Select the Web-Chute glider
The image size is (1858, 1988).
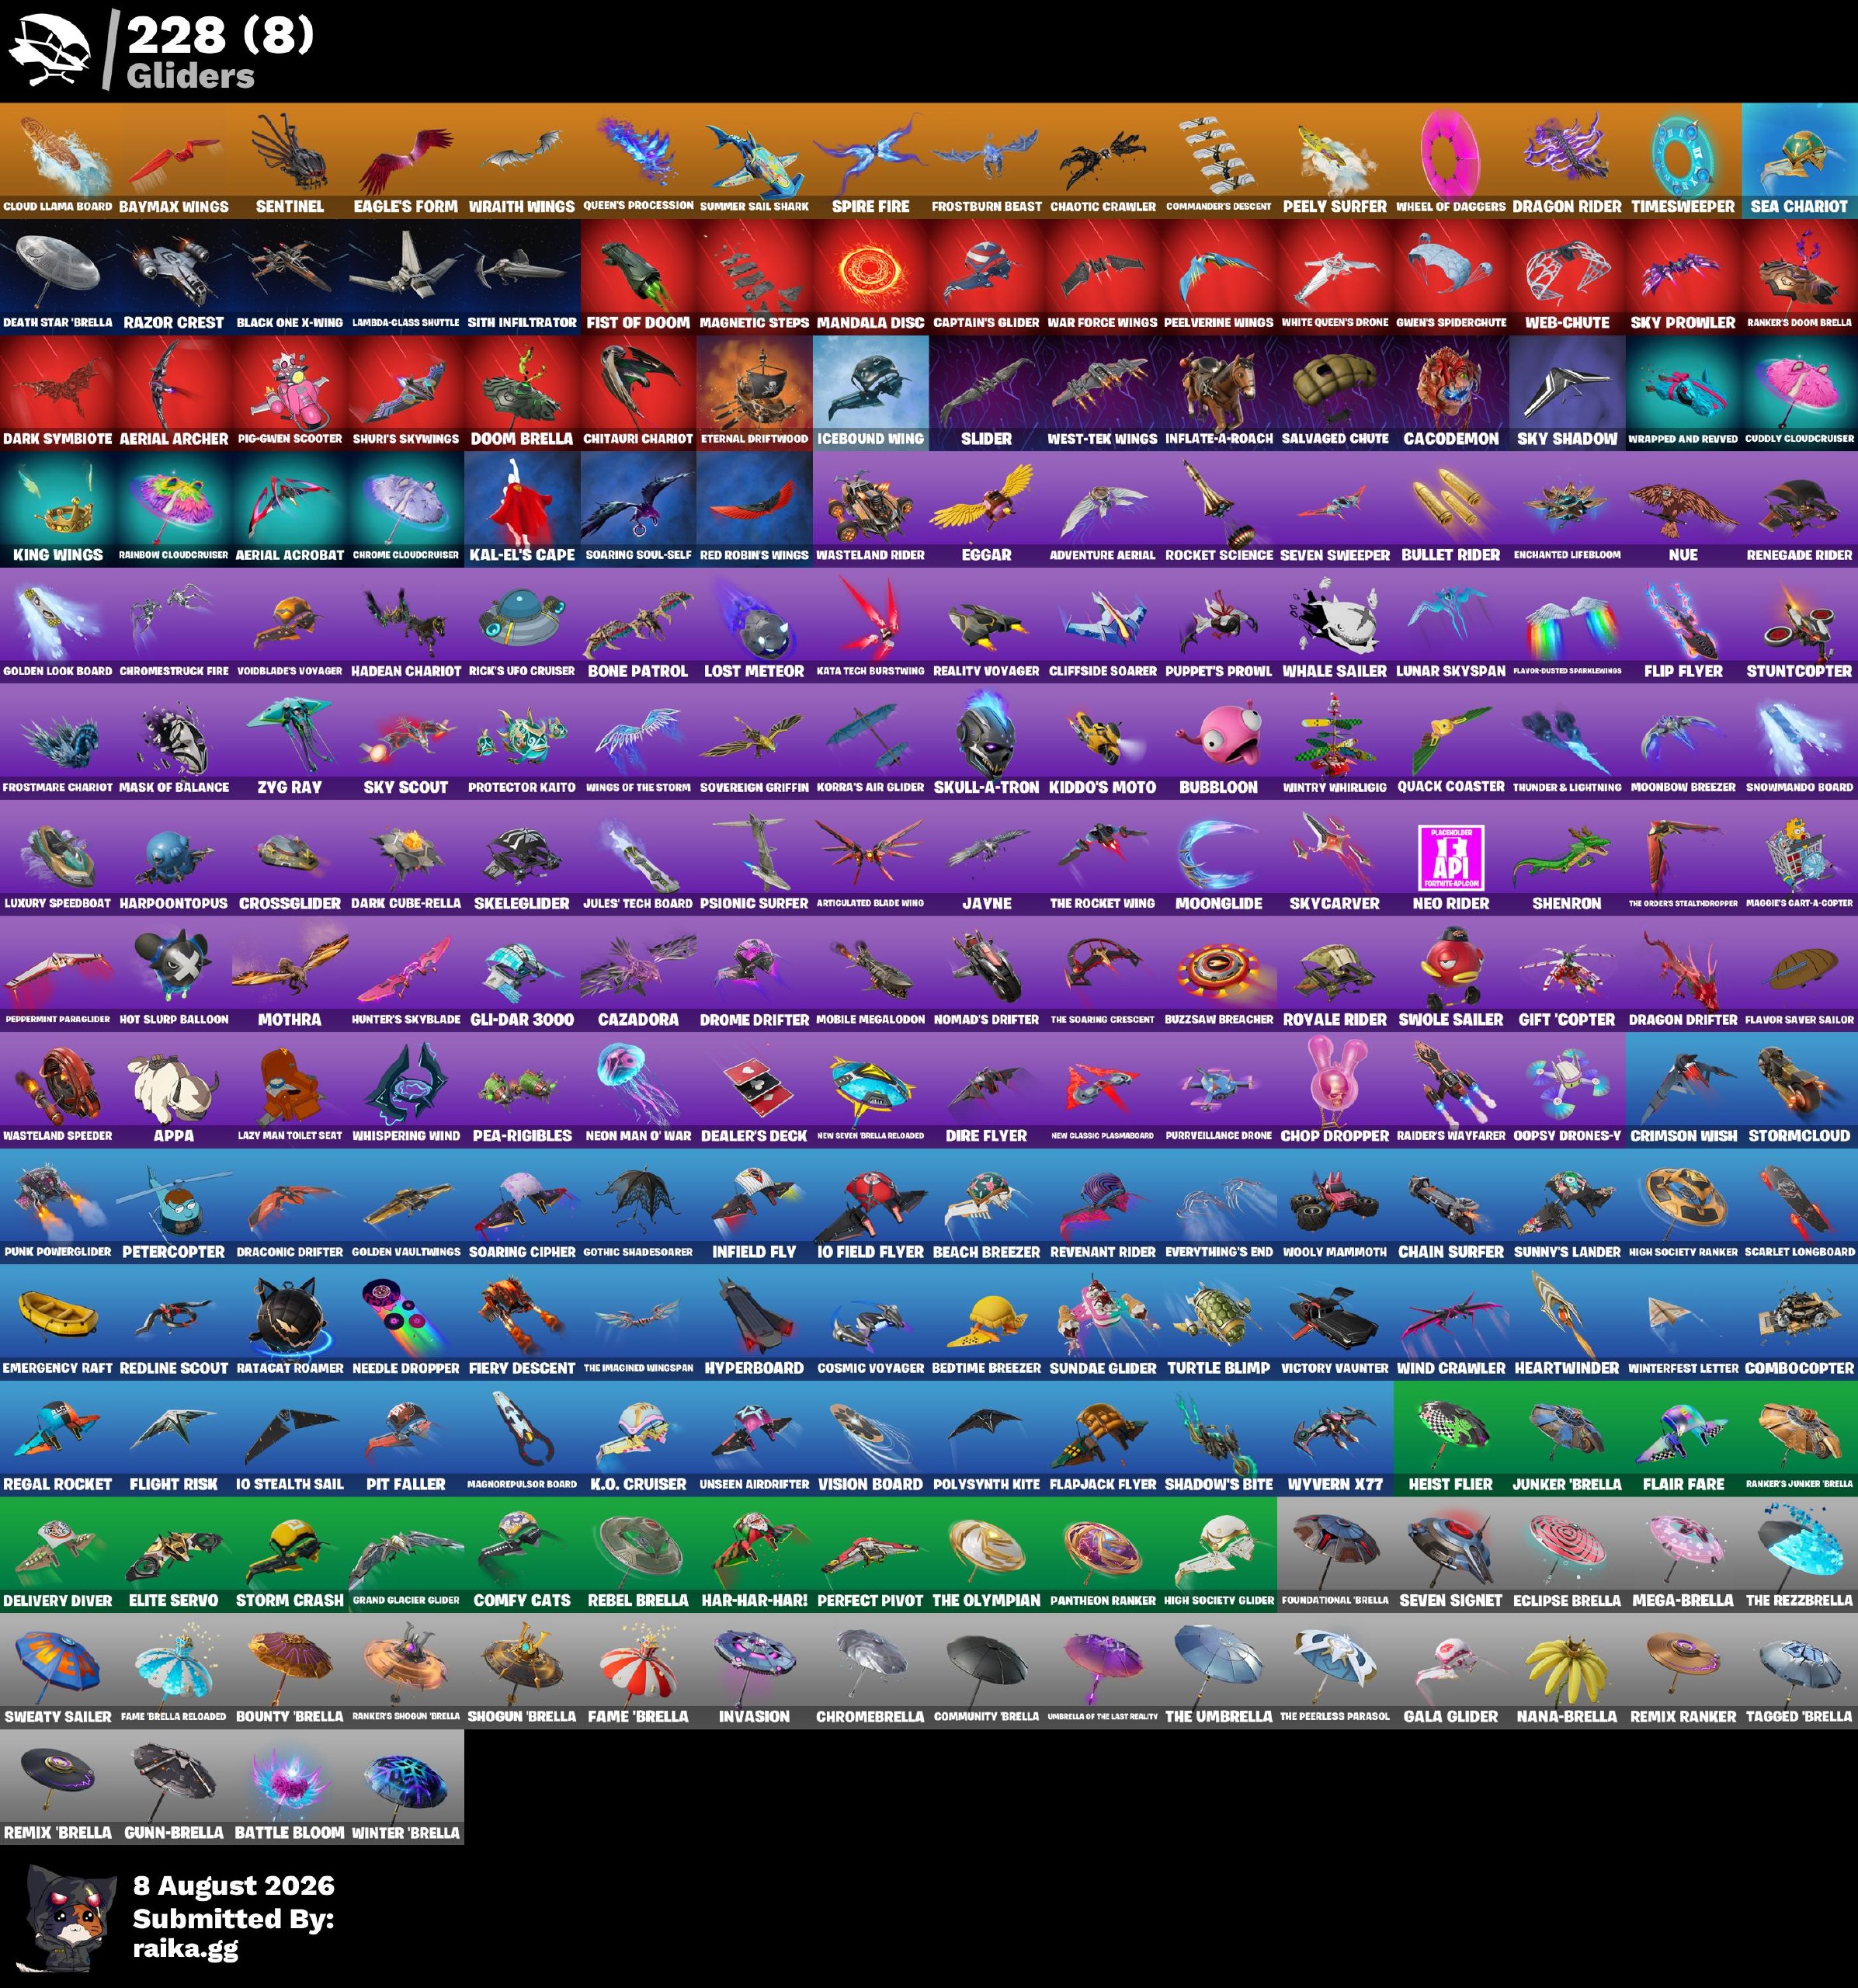(1567, 276)
